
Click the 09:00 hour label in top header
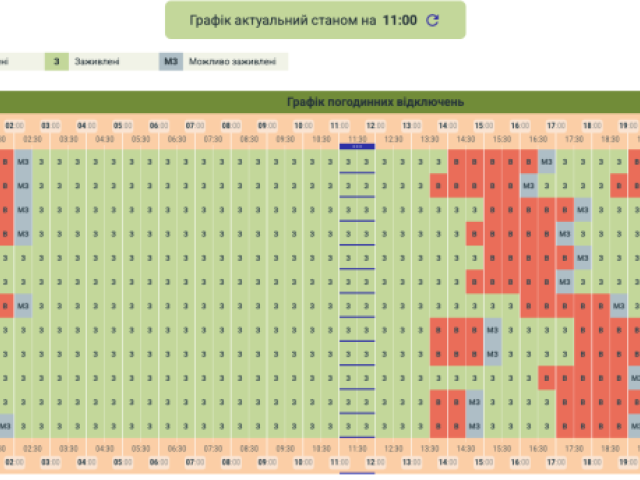pos(267,125)
